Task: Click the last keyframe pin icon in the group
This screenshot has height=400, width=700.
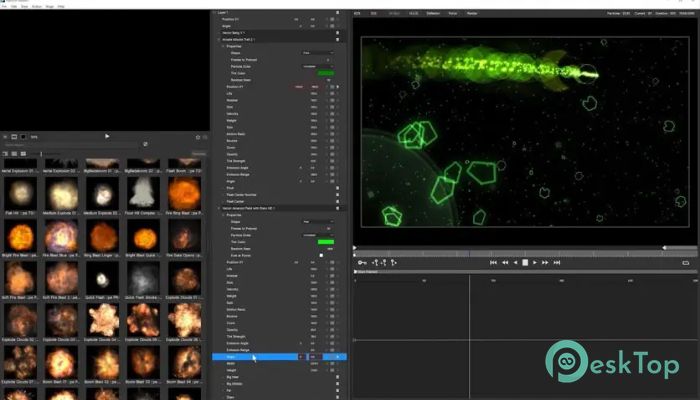Action: pyautogui.click(x=393, y=262)
